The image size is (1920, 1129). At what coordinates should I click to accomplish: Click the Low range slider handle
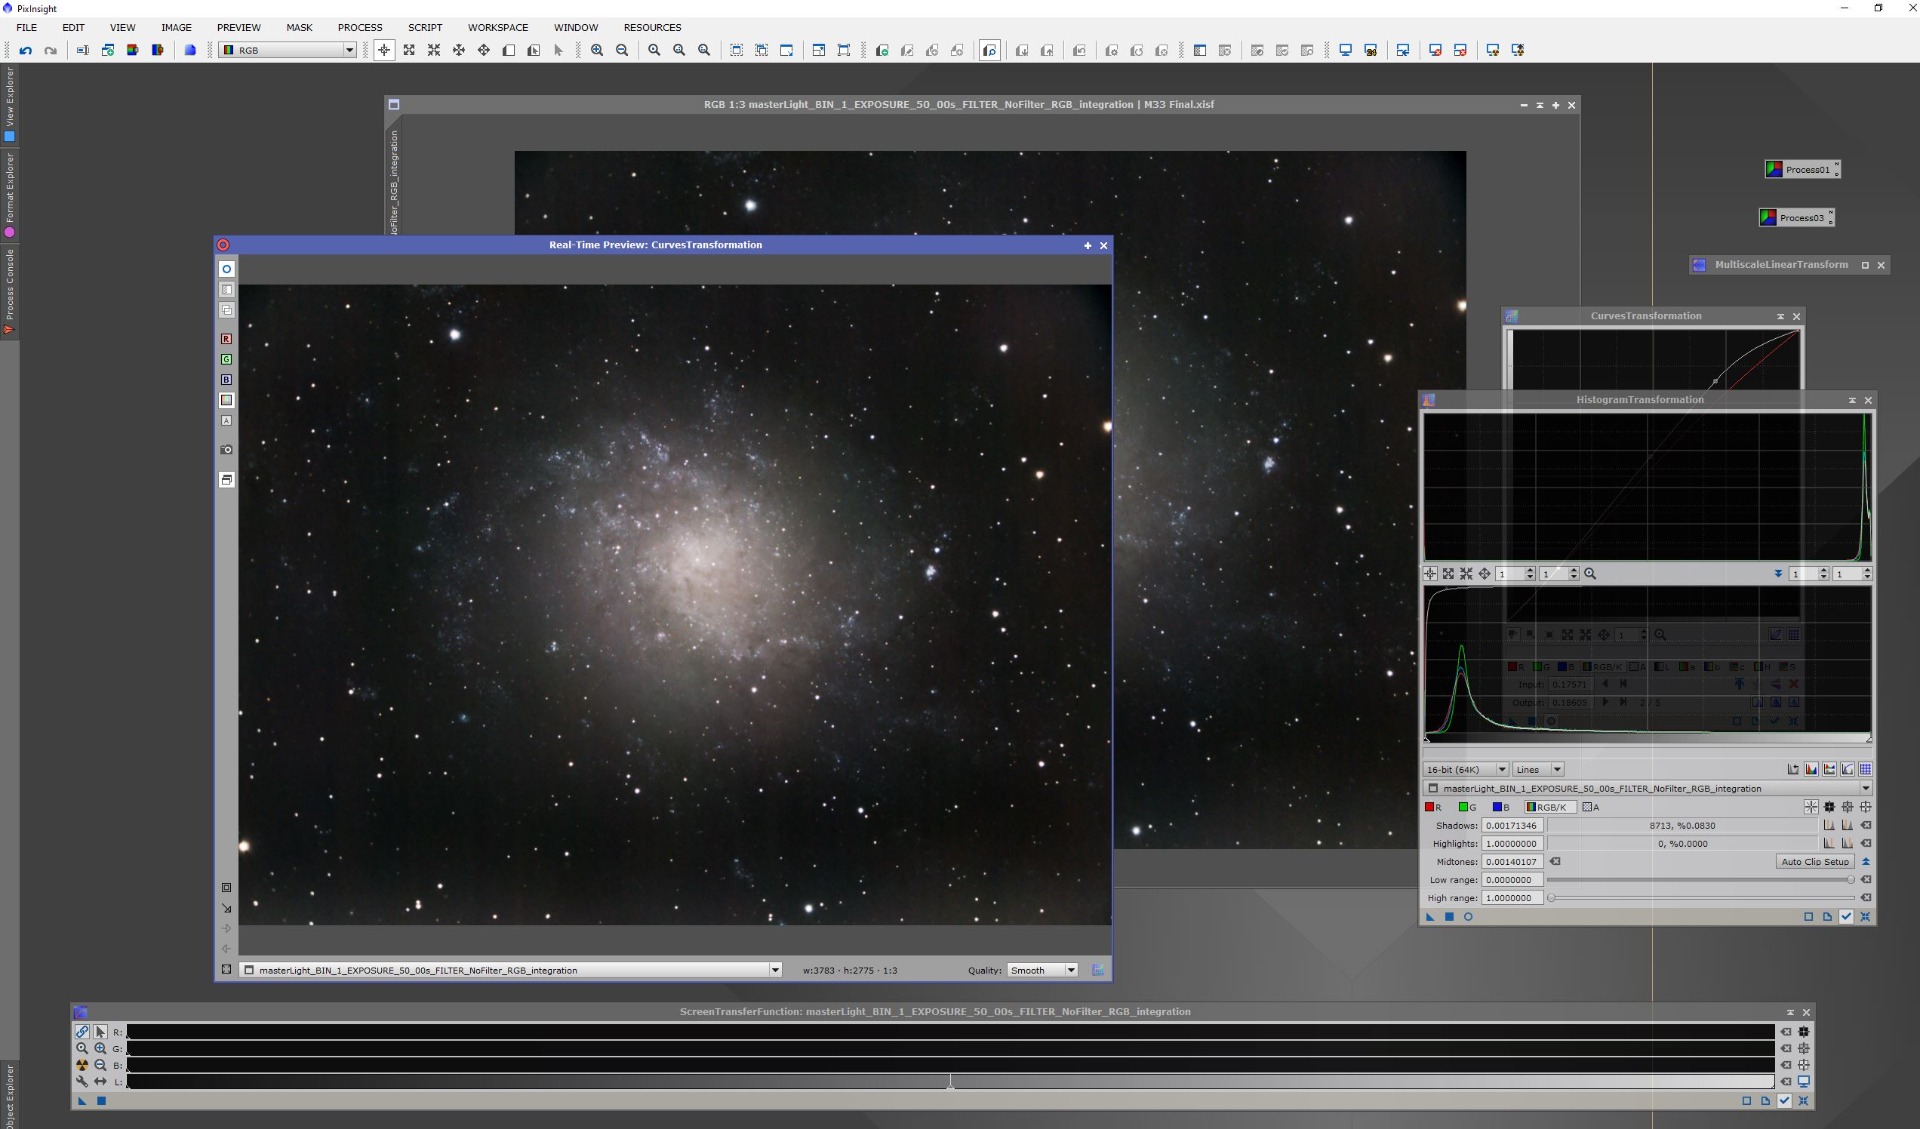1850,879
